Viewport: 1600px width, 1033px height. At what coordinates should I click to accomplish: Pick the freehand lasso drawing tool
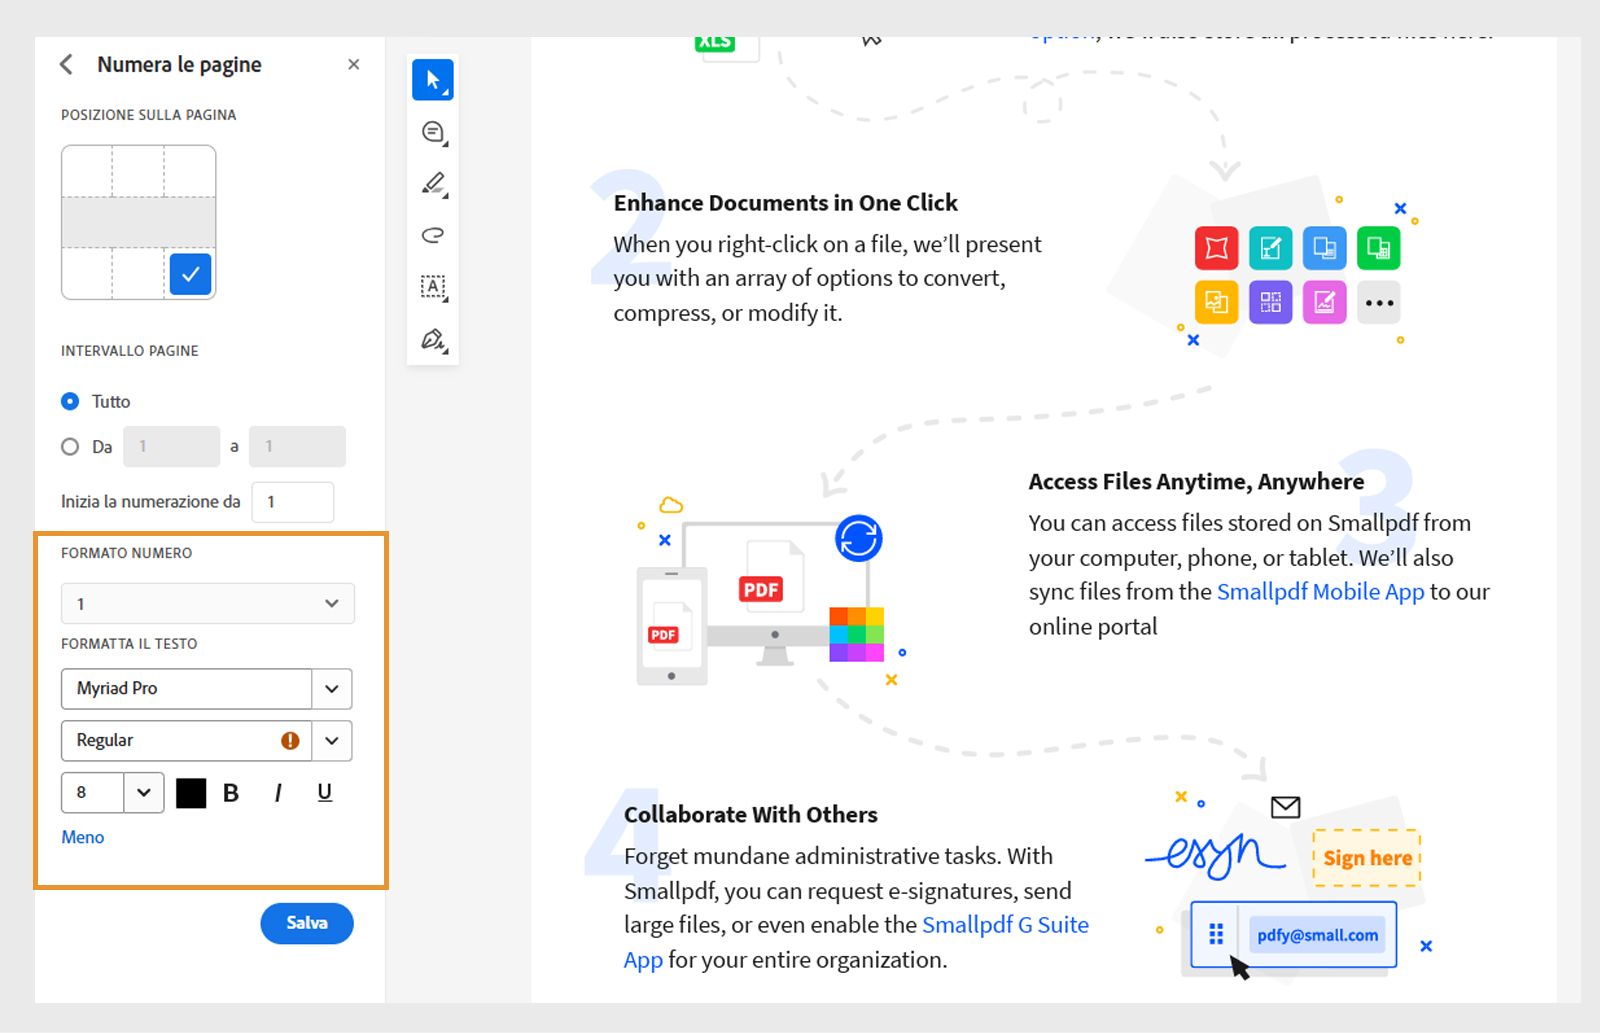point(433,235)
